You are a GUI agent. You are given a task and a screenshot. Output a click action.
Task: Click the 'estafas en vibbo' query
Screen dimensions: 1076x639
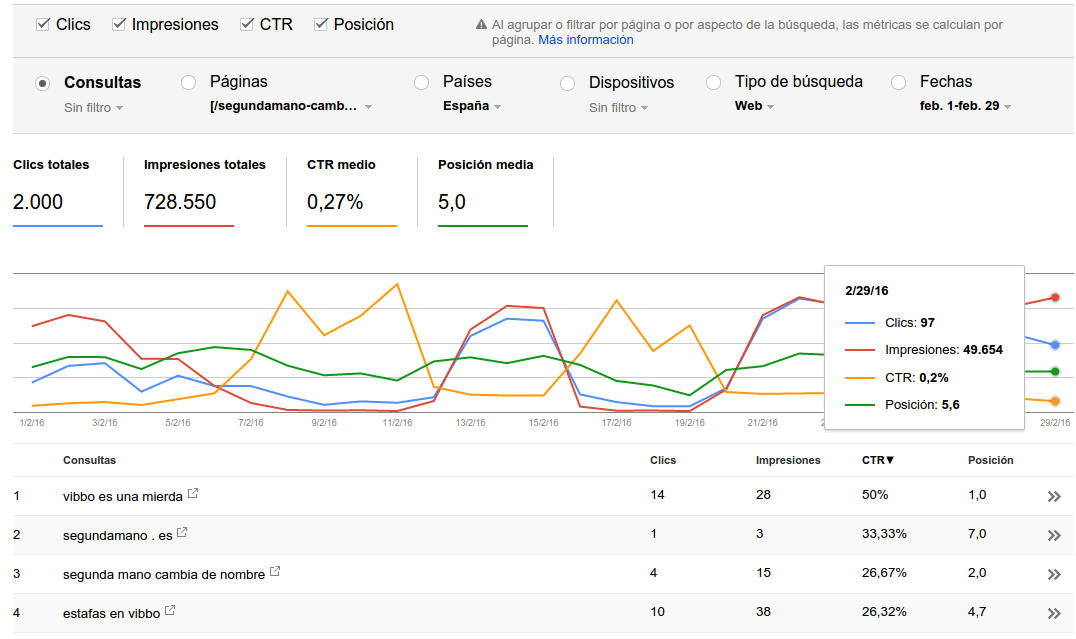pos(111,614)
